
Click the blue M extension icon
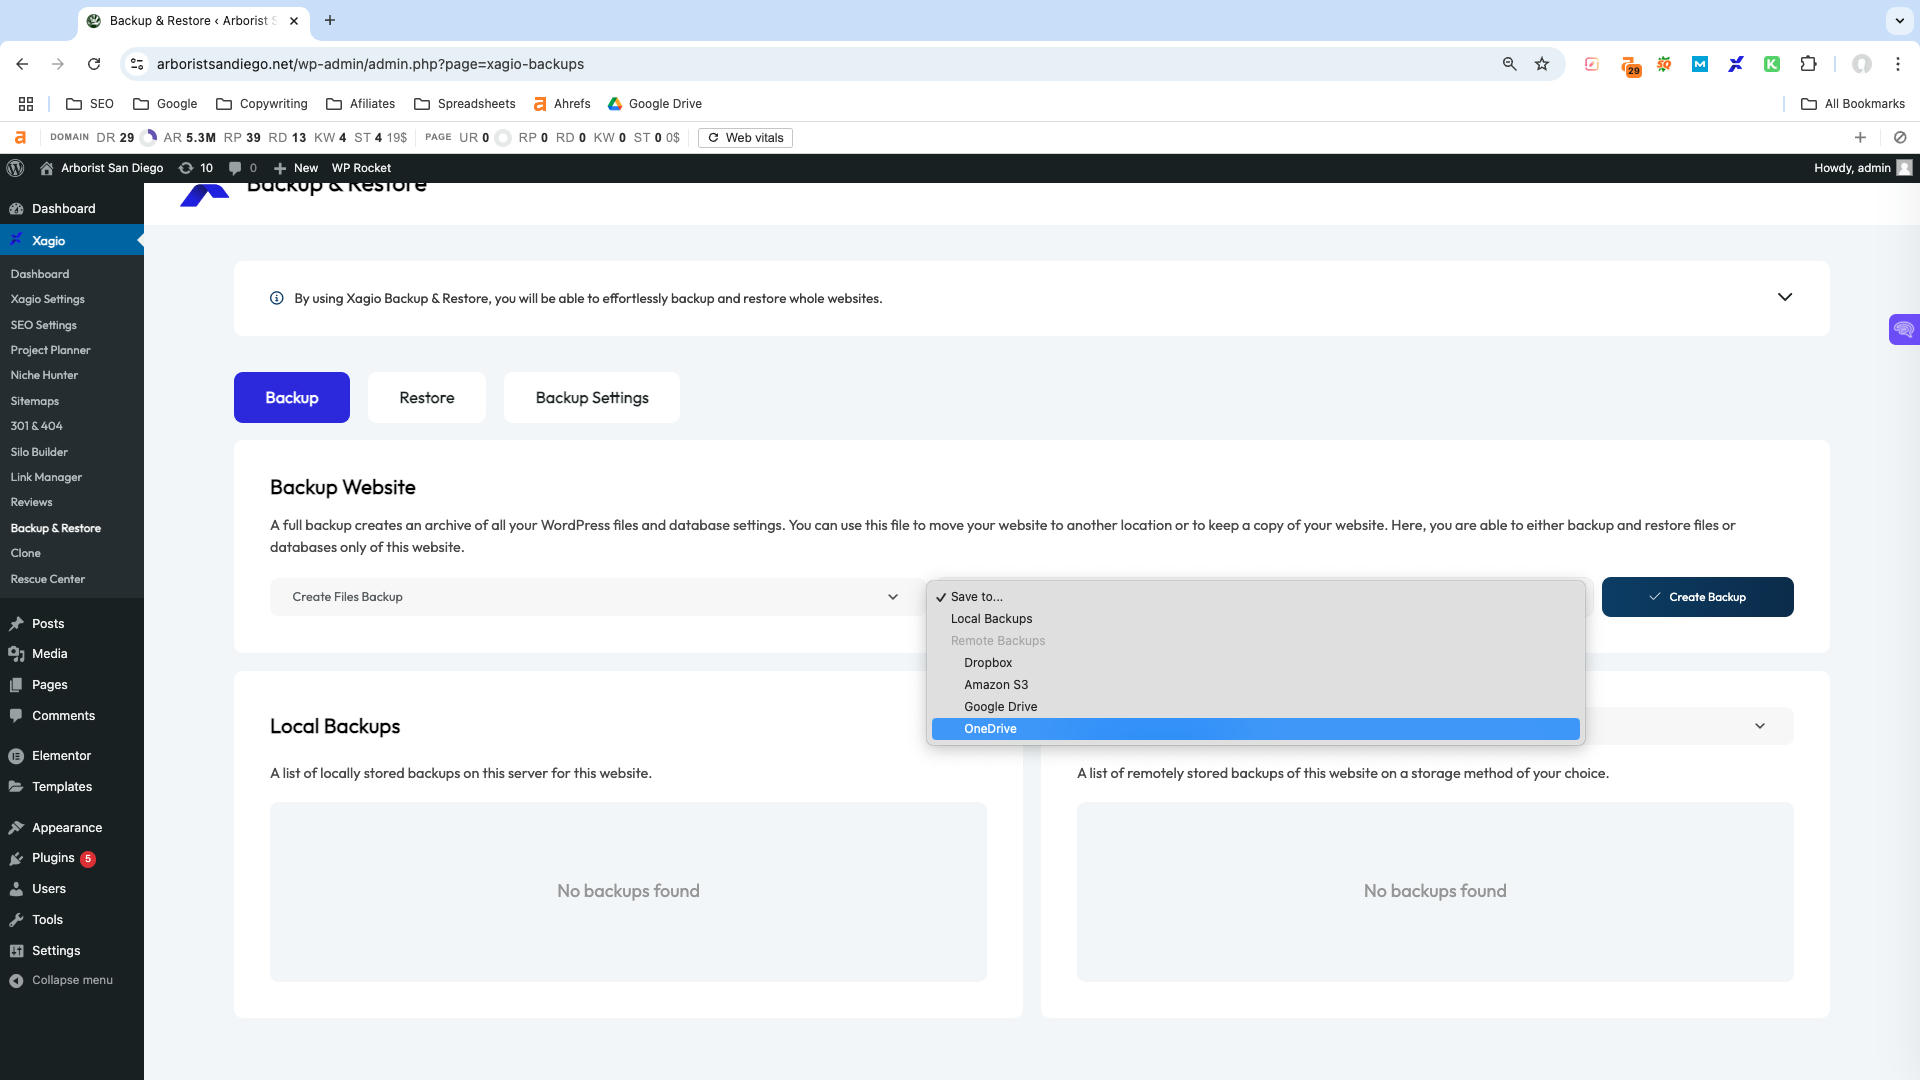point(1700,64)
